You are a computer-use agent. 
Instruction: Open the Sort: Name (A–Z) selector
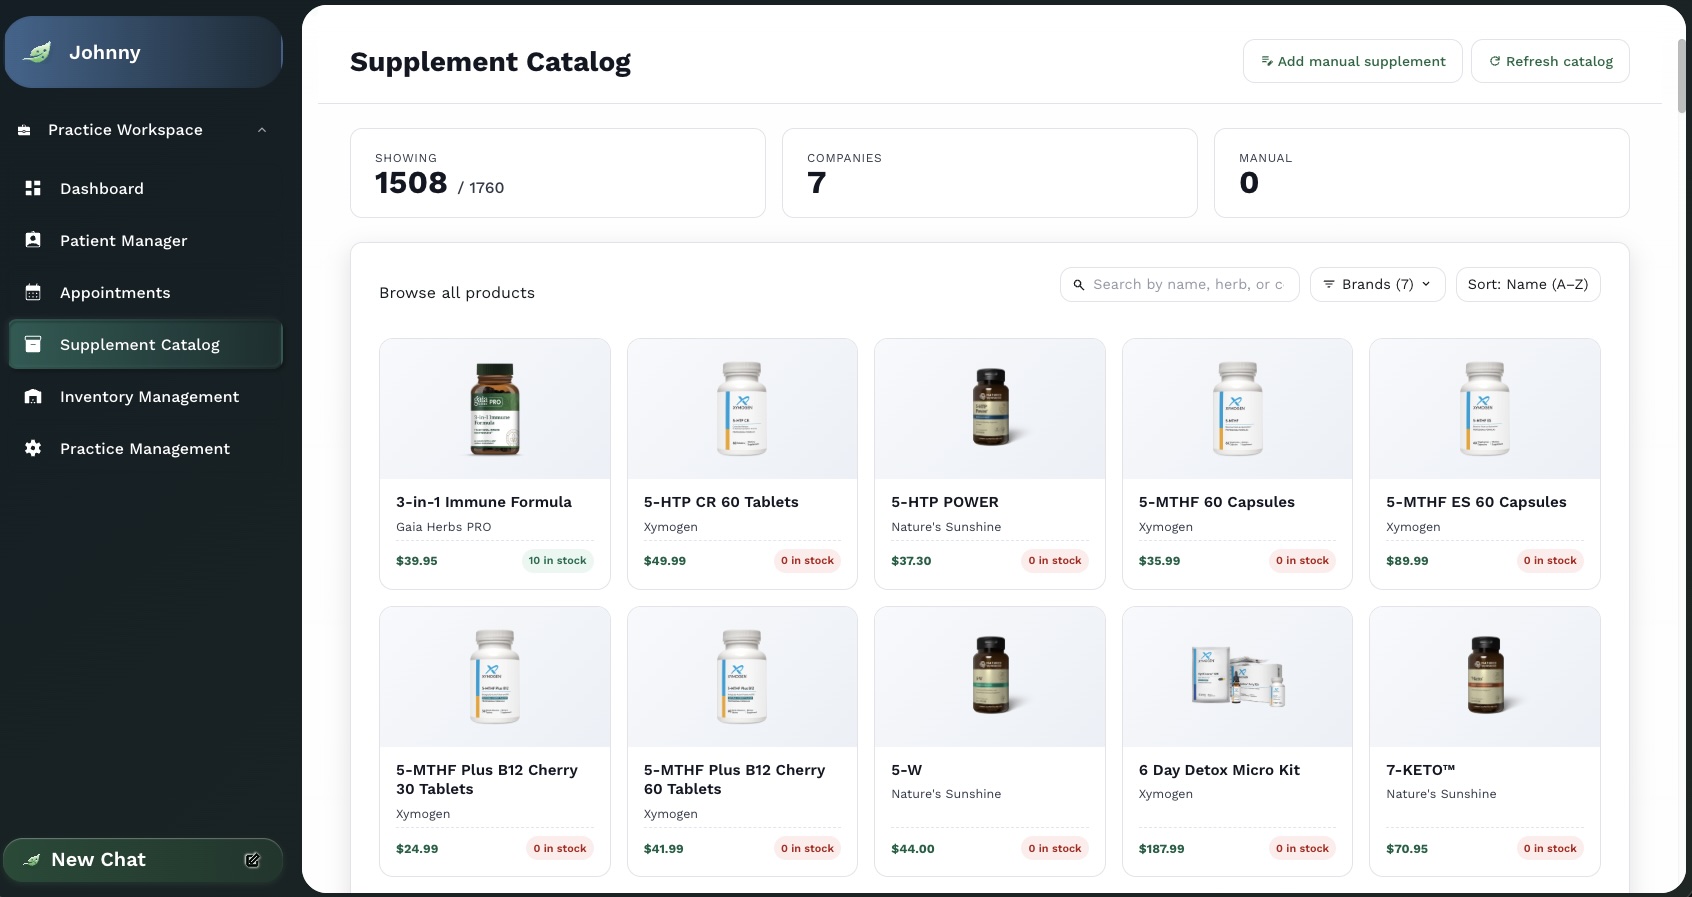(x=1528, y=284)
